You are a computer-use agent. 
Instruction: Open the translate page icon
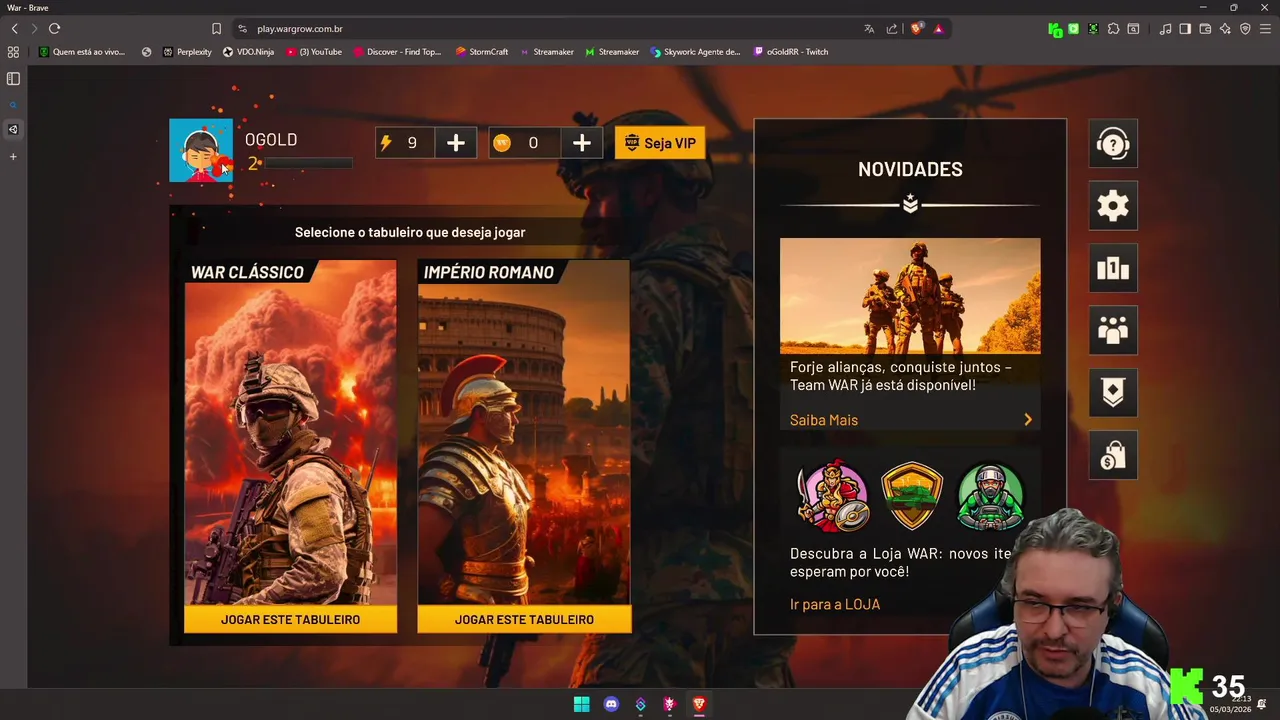(869, 29)
